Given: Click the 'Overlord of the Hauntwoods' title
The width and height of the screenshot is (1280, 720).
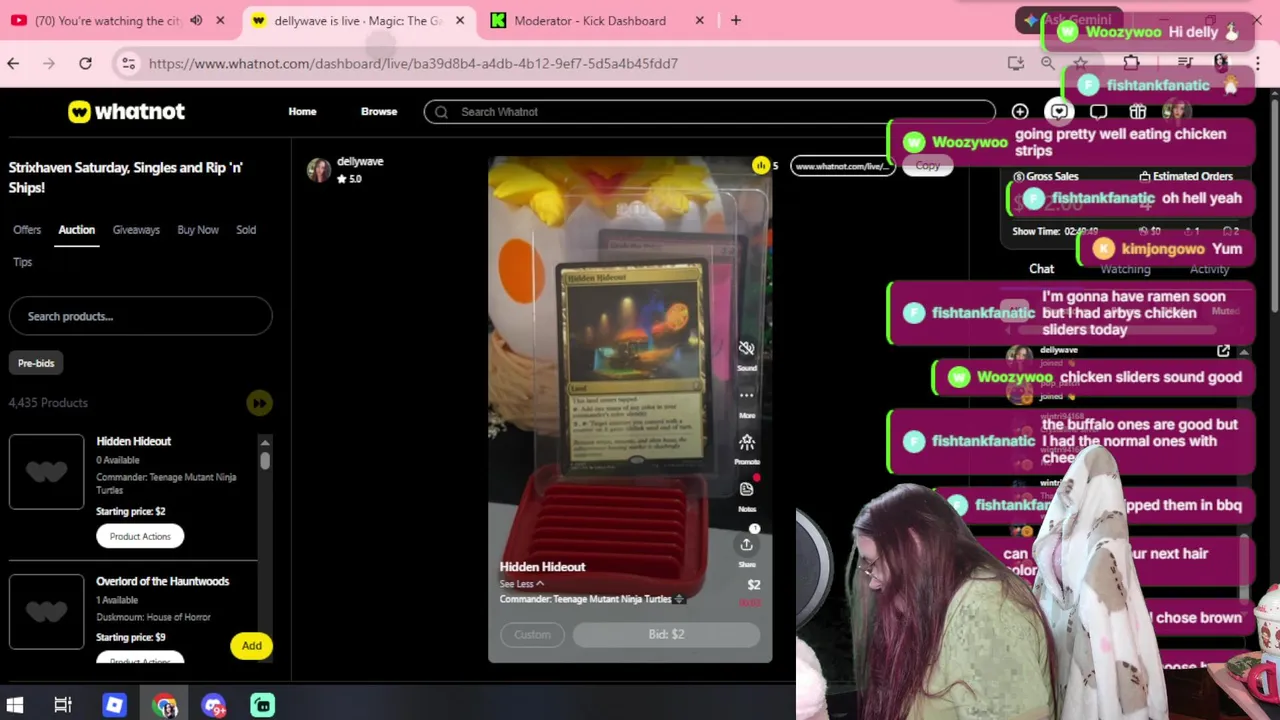Looking at the screenshot, I should [x=162, y=581].
